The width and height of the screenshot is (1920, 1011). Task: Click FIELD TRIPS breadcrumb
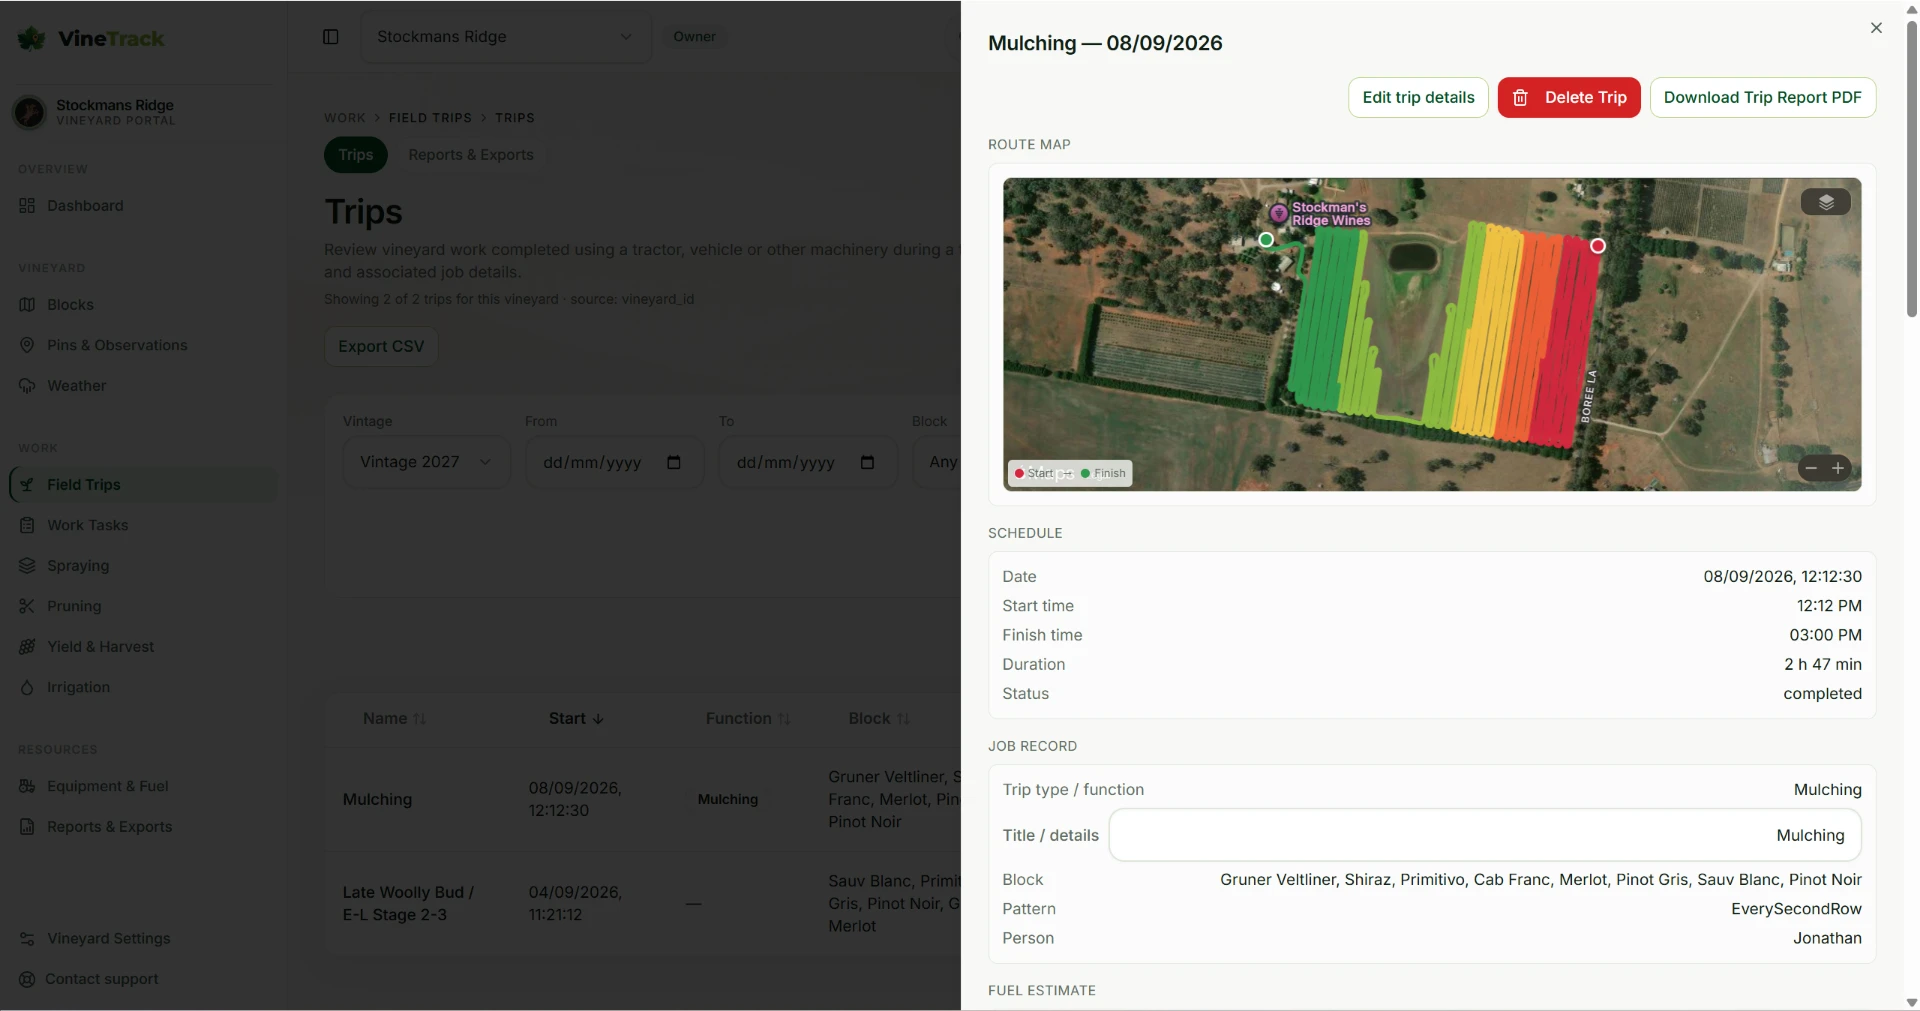point(430,118)
